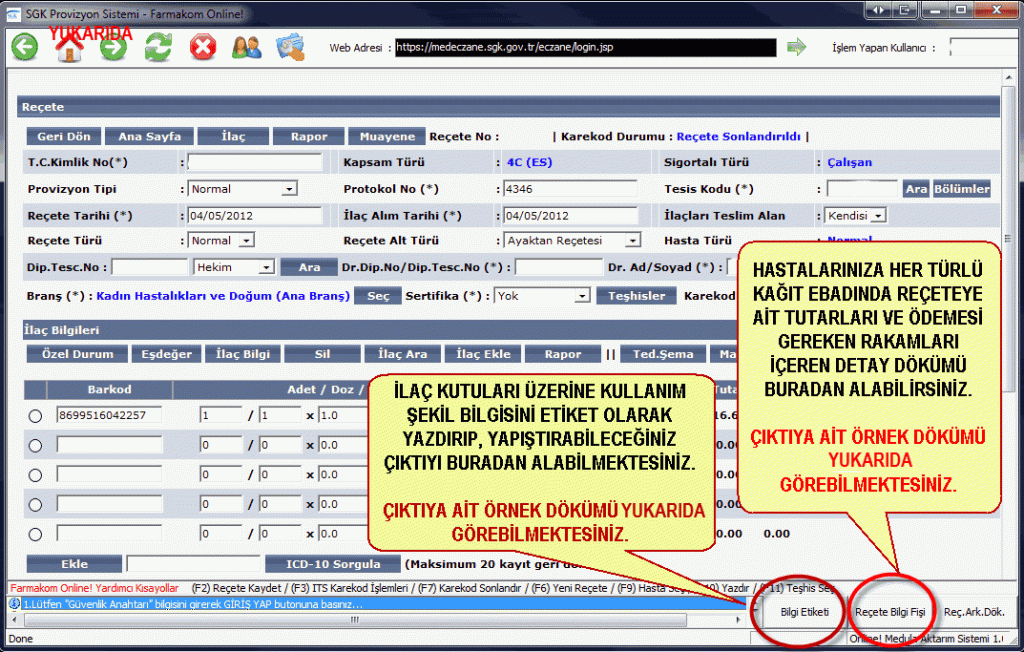Click the ICD-10 Sorgula button

[333, 564]
